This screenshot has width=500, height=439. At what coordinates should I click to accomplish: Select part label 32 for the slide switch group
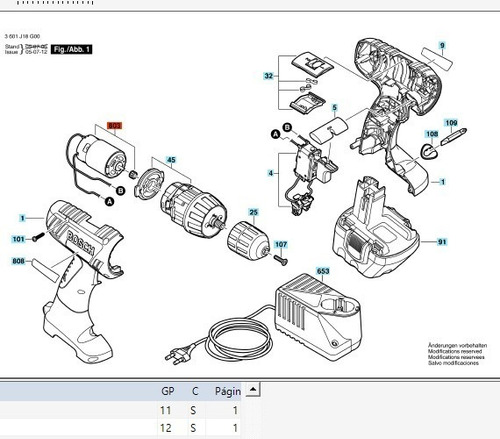point(268,76)
